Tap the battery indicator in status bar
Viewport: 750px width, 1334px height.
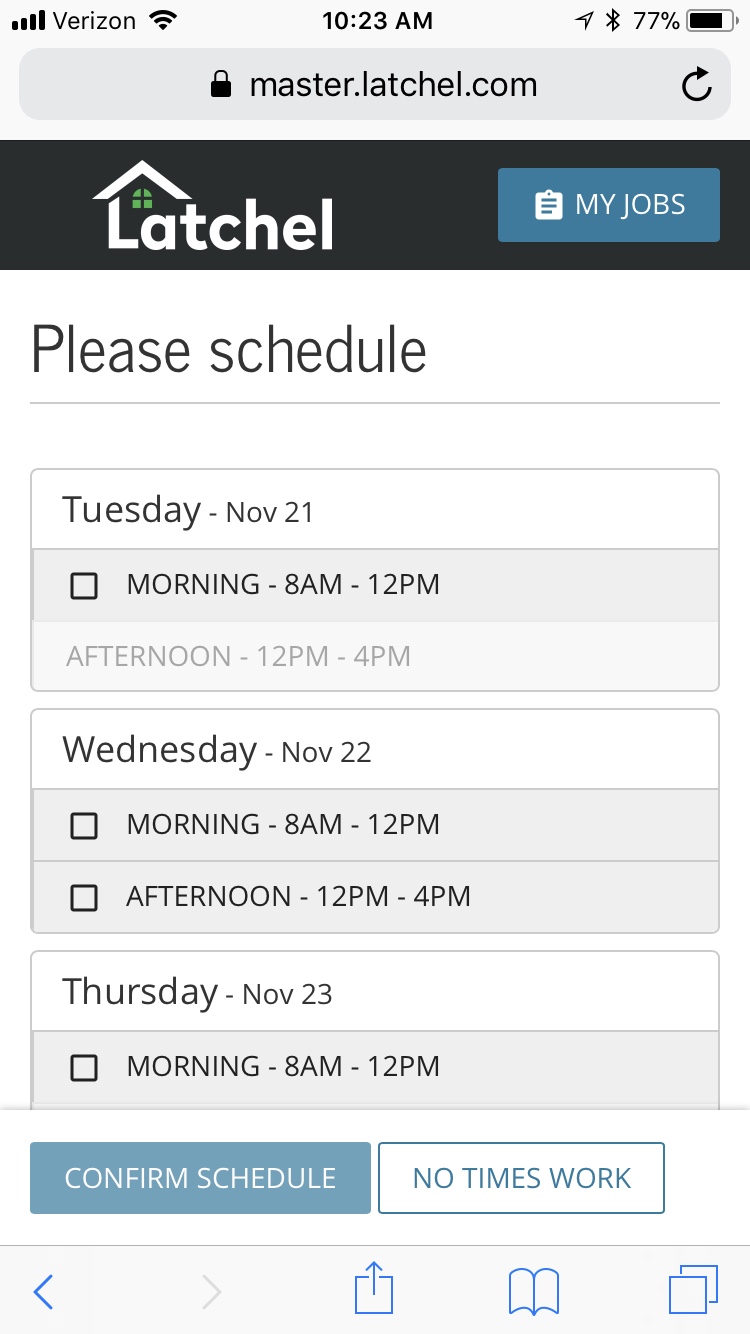pyautogui.click(x=711, y=21)
